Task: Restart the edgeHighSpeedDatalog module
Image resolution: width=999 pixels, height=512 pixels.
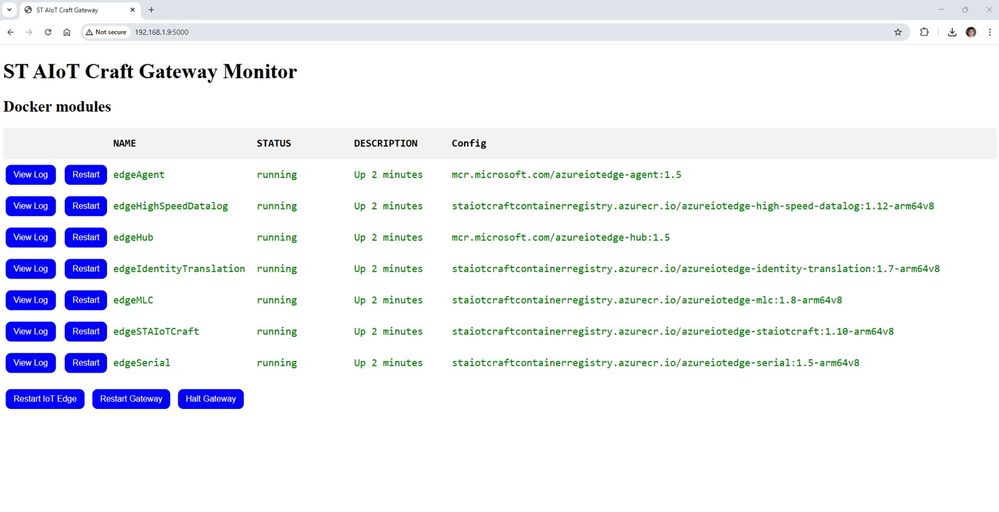Action: click(85, 206)
